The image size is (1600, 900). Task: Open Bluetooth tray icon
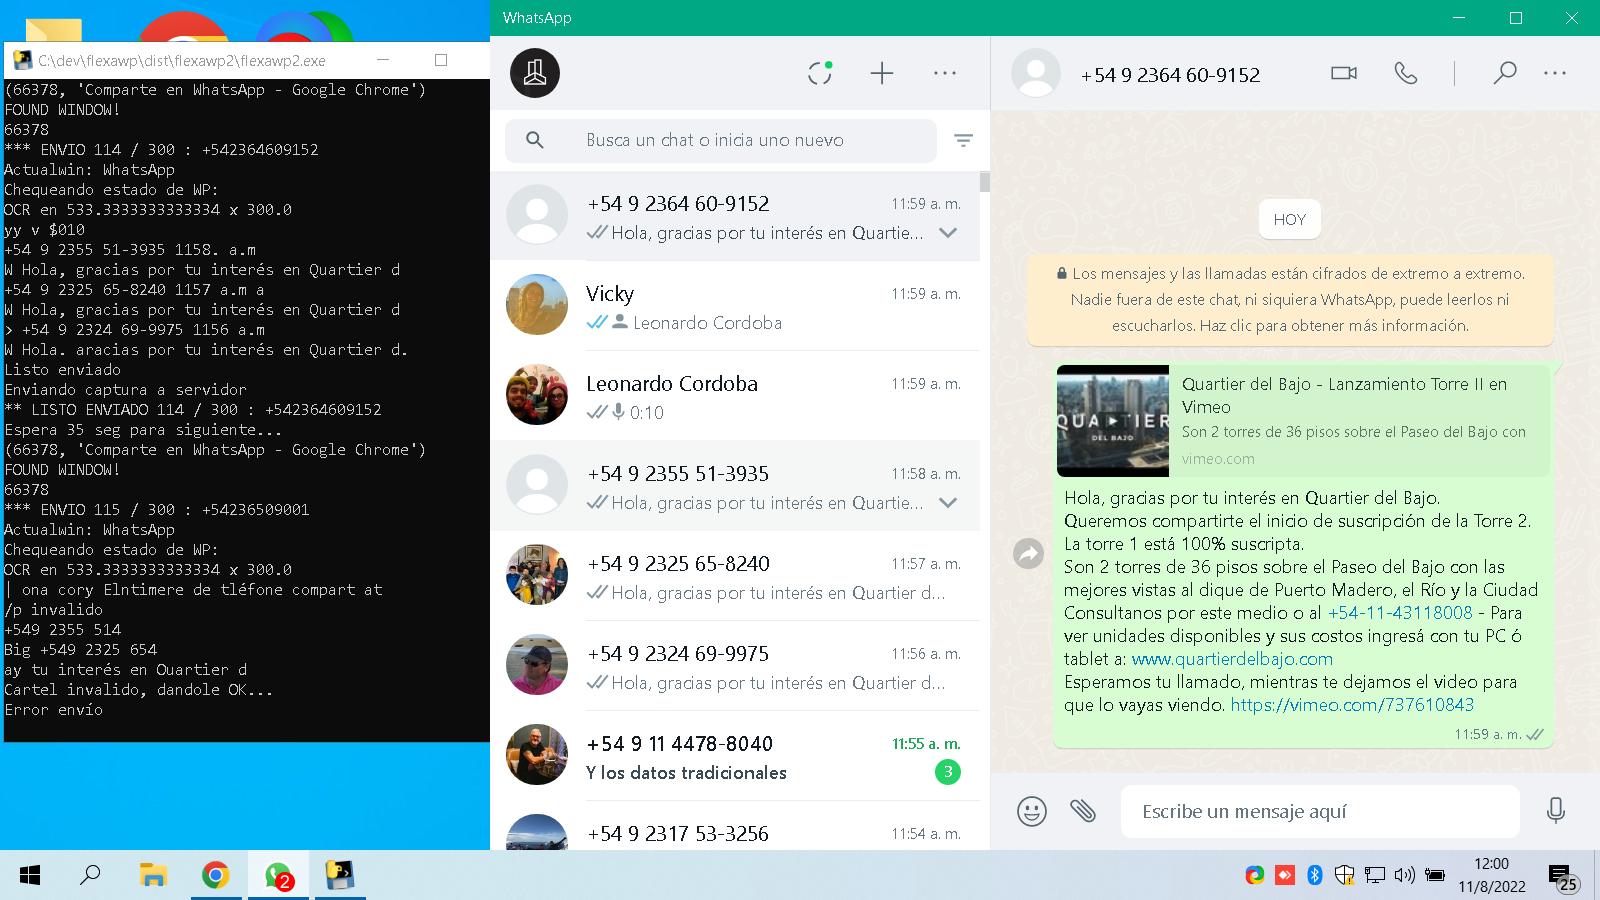[1315, 875]
